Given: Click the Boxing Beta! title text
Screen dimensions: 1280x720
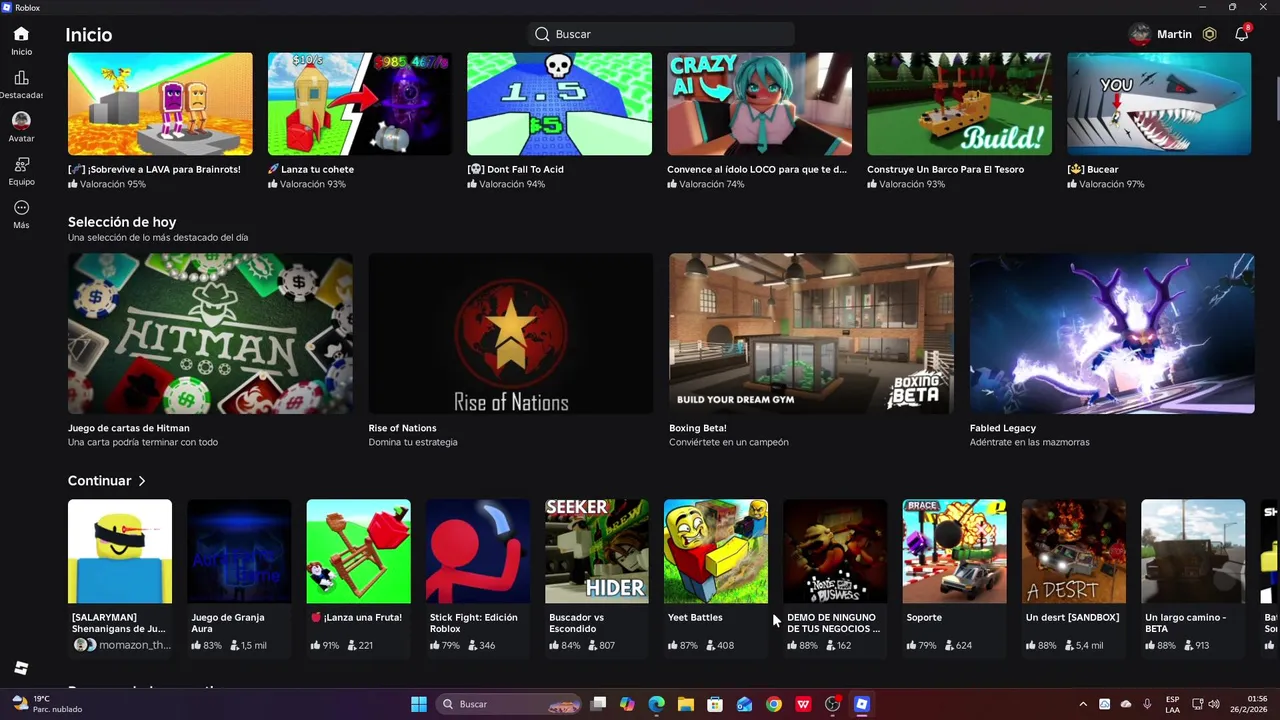Looking at the screenshot, I should click(698, 428).
